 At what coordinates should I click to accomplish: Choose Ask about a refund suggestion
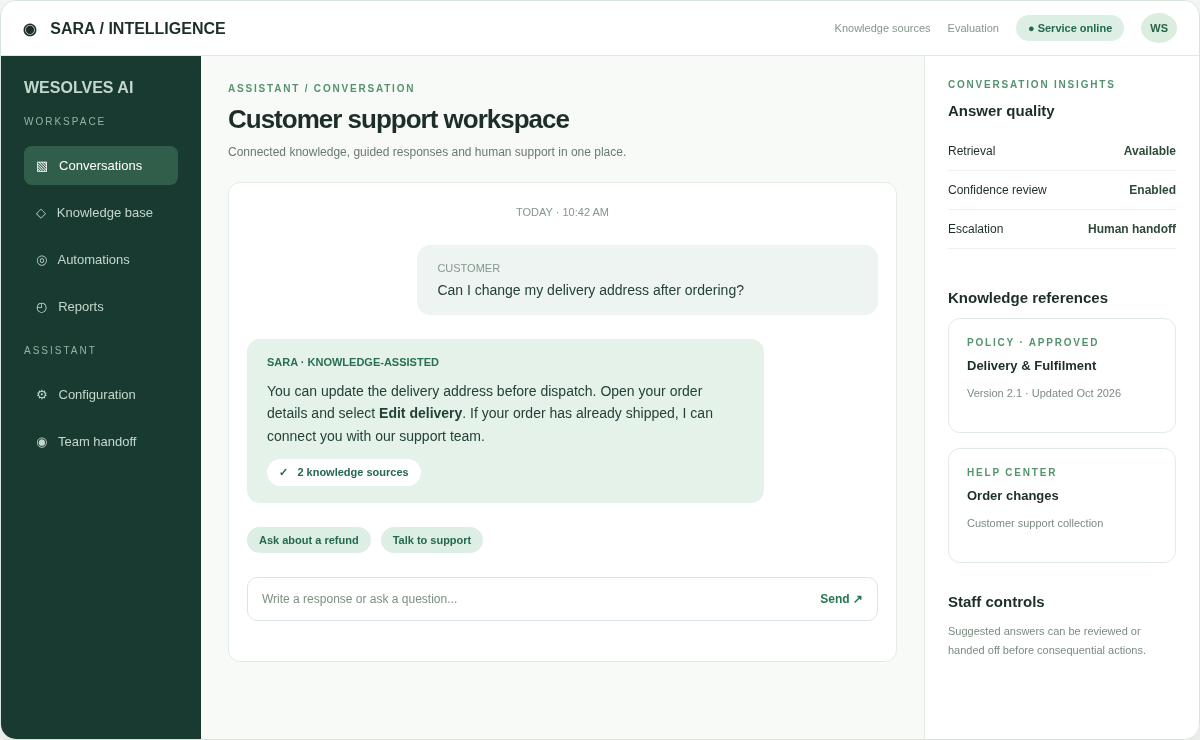coord(309,540)
